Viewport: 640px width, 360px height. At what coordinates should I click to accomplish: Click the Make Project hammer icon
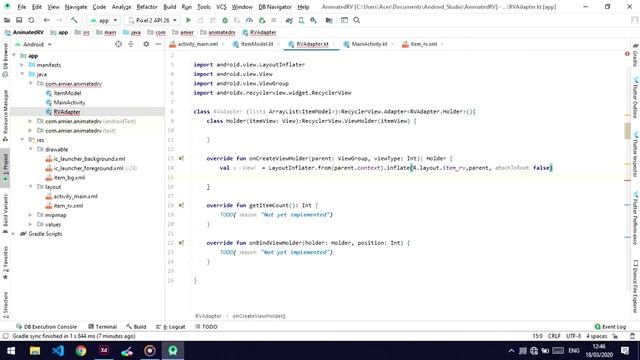point(74,20)
